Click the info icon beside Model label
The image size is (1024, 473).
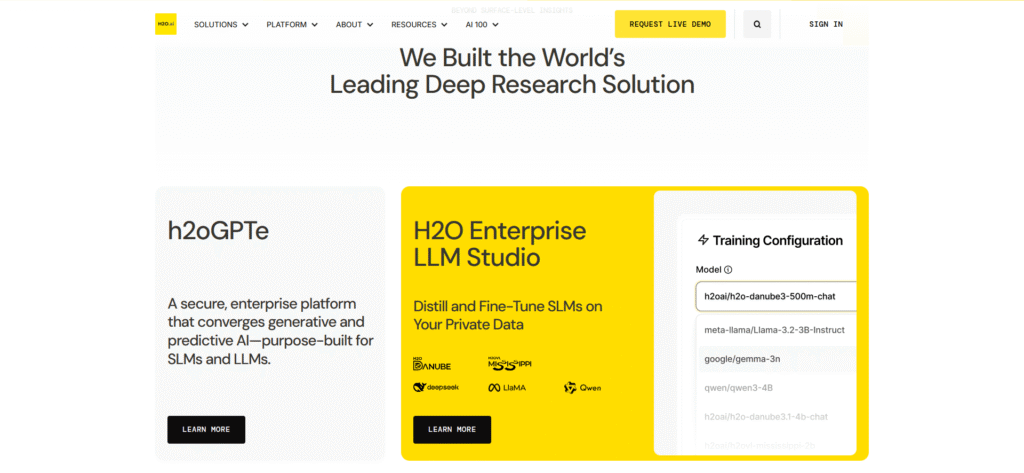pyautogui.click(x=728, y=270)
